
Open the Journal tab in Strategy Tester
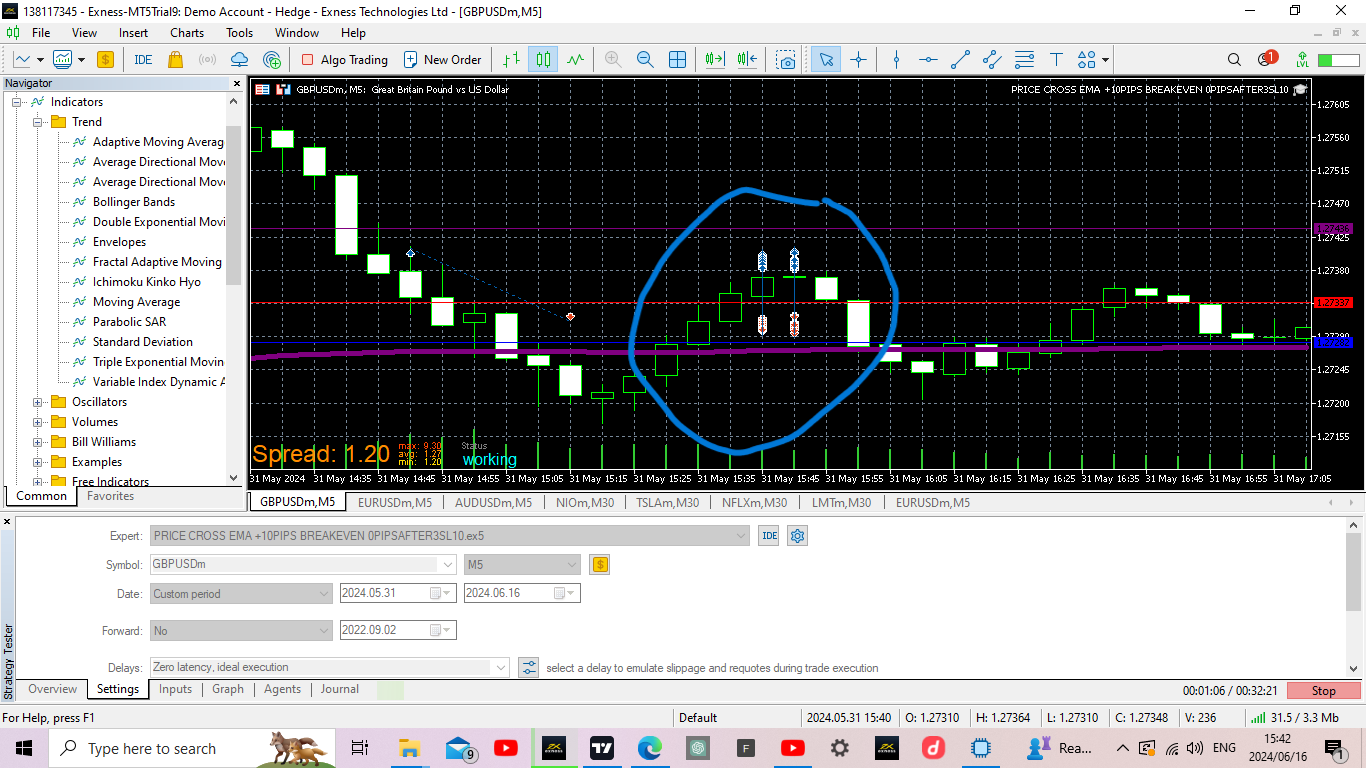pos(339,689)
